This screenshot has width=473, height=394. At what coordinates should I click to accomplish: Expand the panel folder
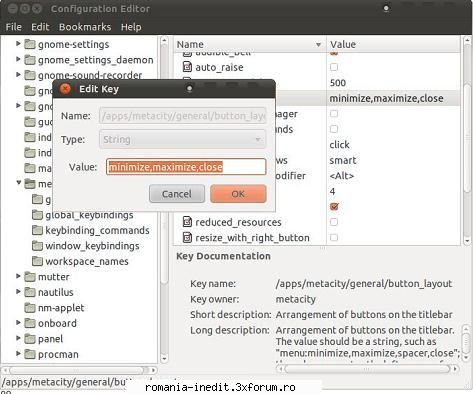point(18,338)
